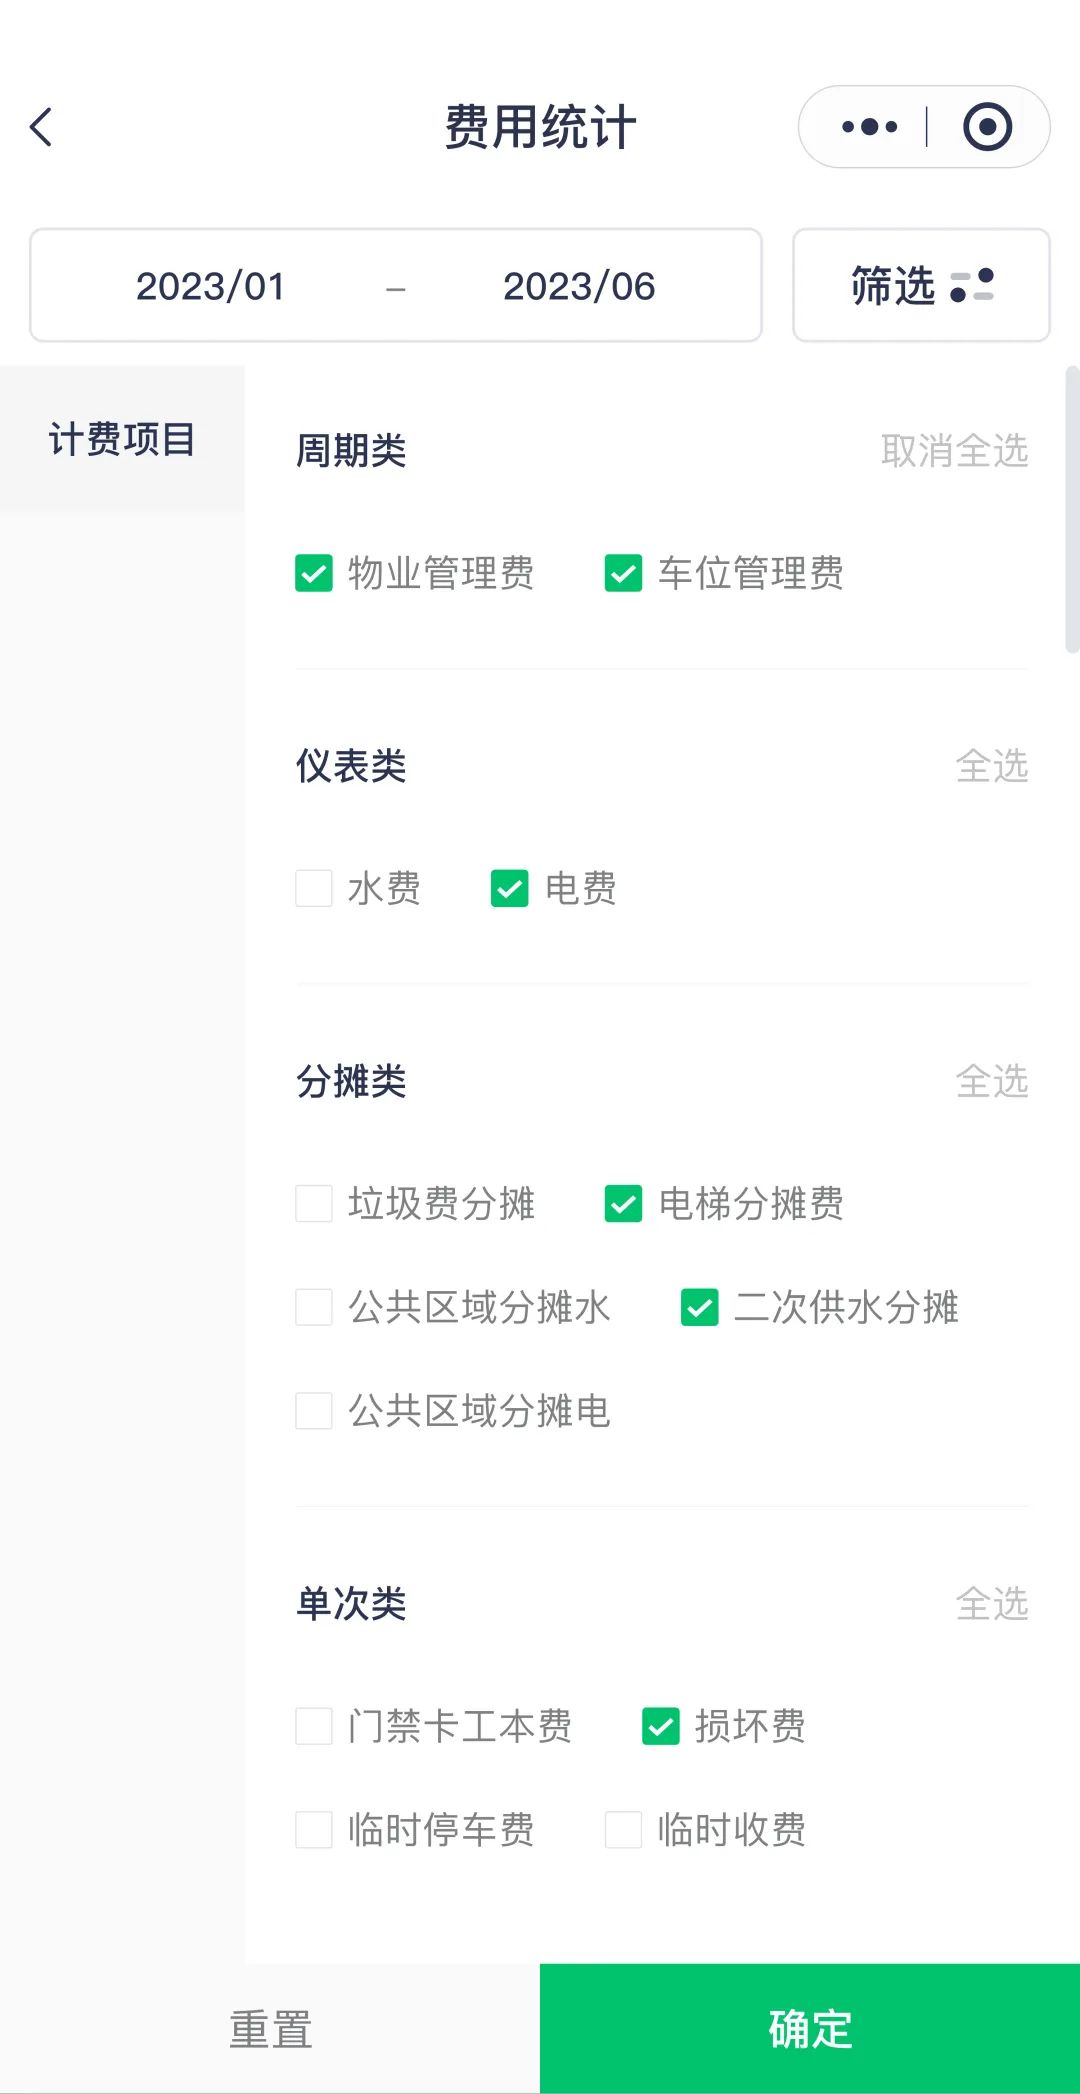Uncheck the 物业管理费 checkbox
The height and width of the screenshot is (2094, 1080).
(314, 574)
